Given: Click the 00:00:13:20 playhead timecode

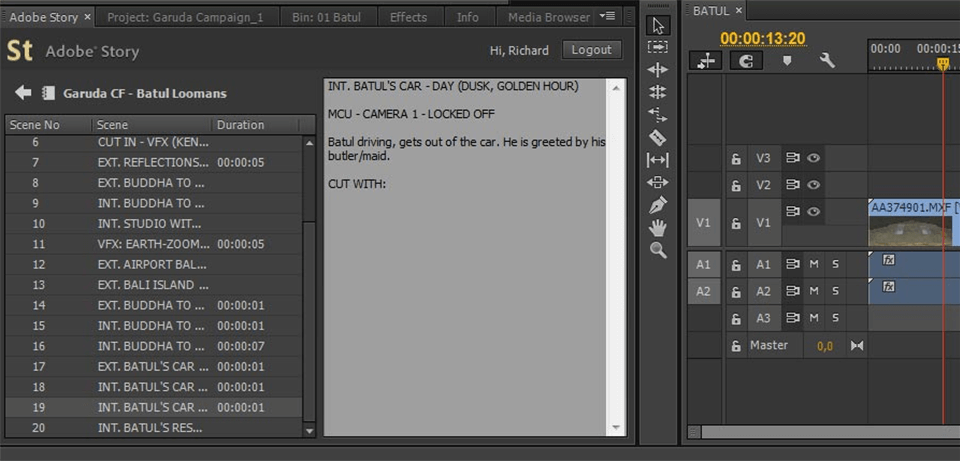Looking at the screenshot, I should [762, 39].
